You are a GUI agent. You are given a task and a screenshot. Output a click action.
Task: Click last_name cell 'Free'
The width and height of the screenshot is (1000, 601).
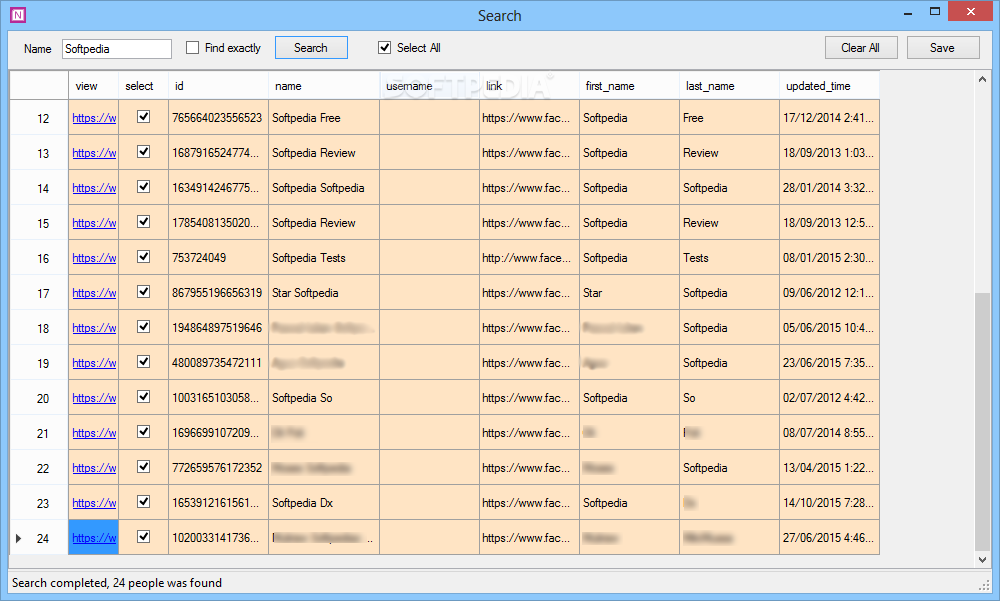729,118
